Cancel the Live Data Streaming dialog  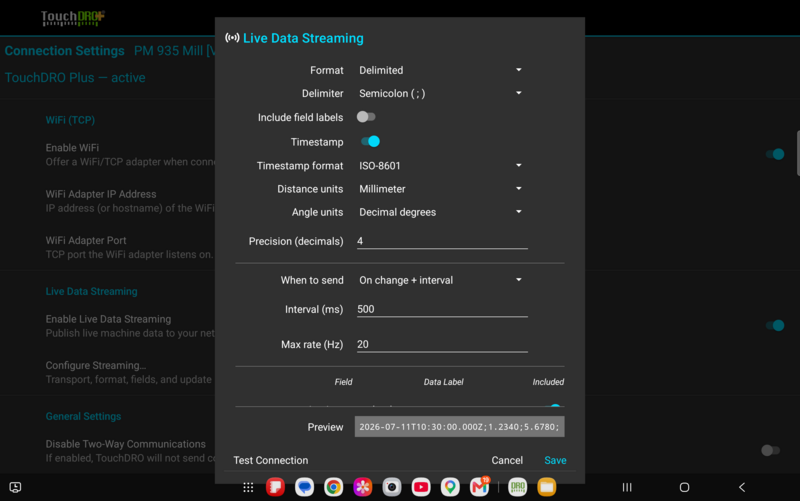507,460
